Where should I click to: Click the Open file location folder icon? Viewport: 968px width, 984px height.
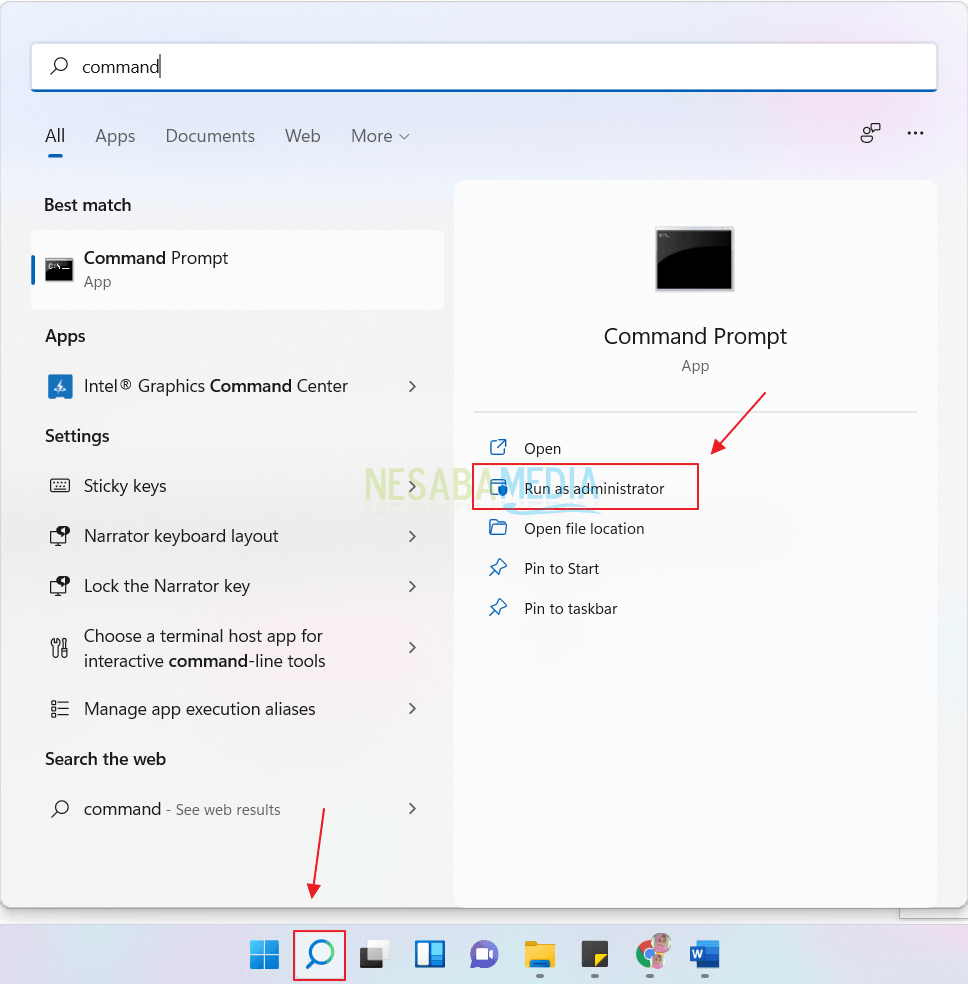tap(498, 528)
